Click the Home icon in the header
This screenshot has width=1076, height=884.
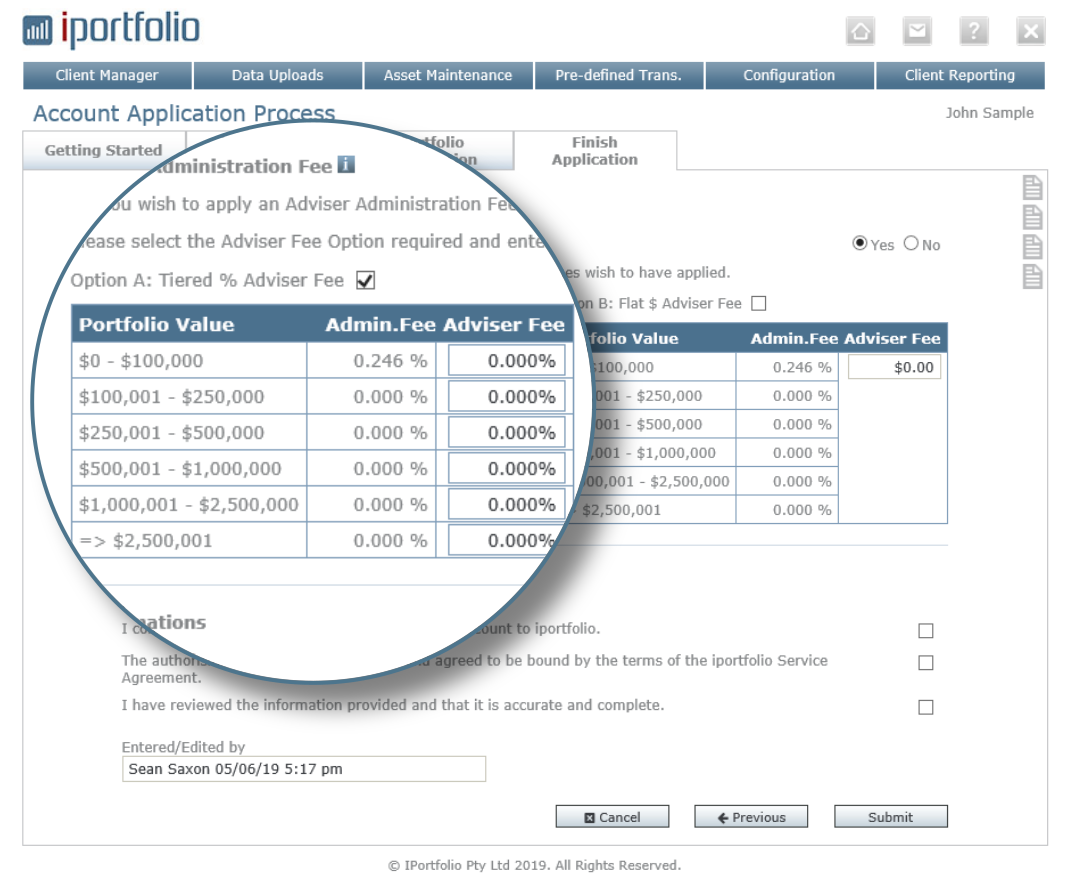(859, 32)
